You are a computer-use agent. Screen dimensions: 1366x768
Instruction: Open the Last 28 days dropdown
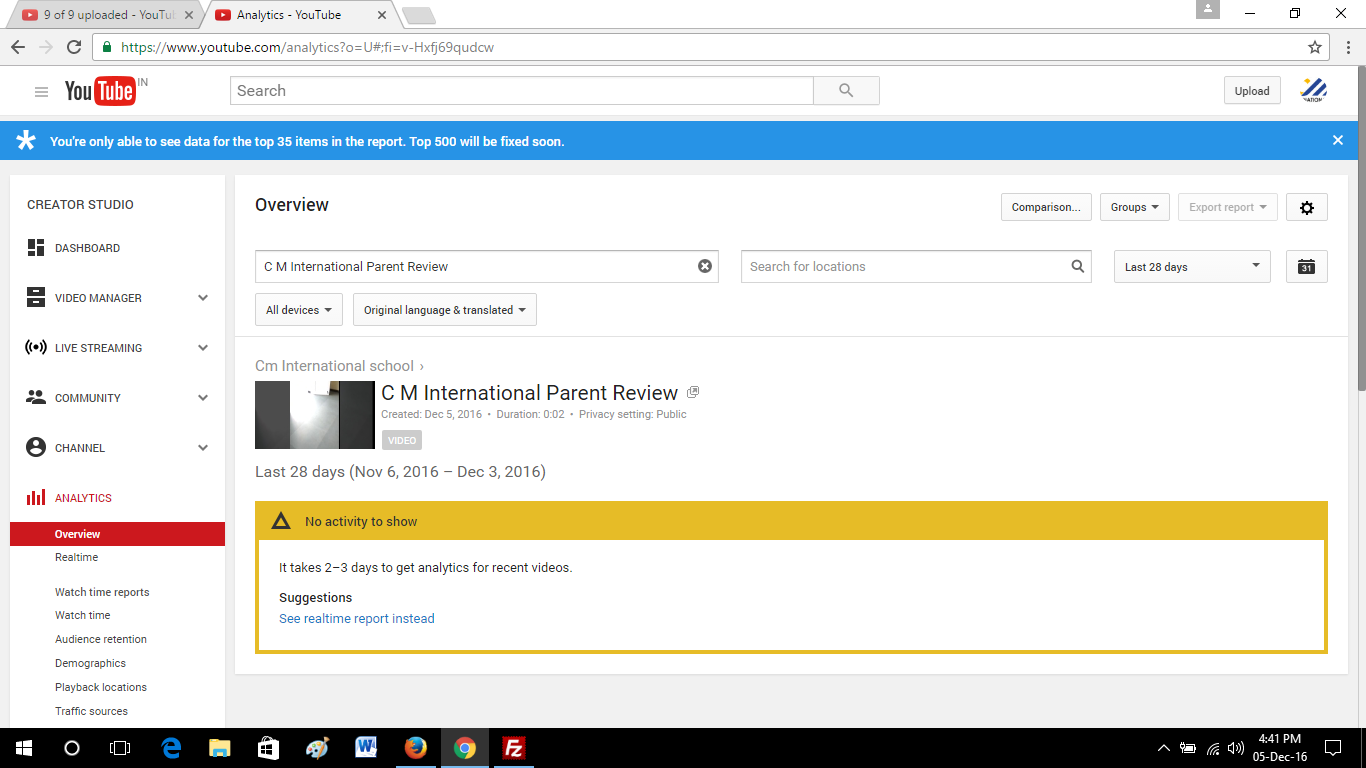pyautogui.click(x=1191, y=267)
